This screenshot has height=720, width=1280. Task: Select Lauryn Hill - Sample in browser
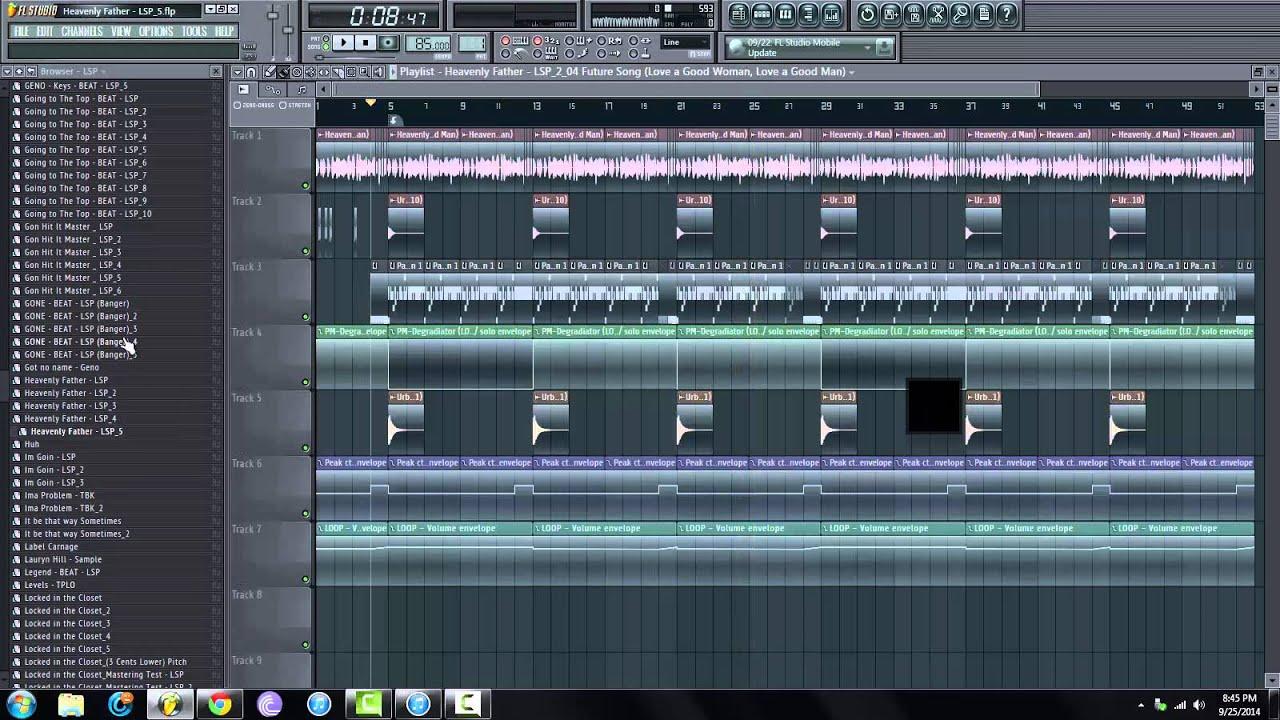(63, 559)
